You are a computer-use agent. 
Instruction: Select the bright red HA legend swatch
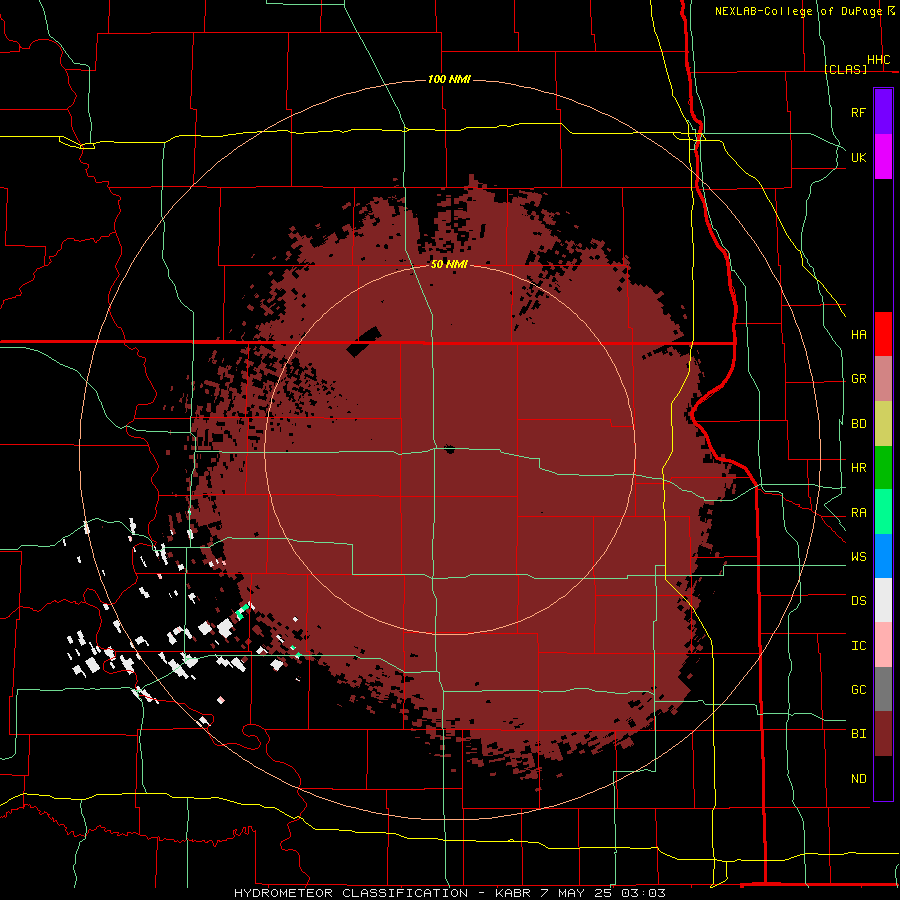tap(883, 334)
